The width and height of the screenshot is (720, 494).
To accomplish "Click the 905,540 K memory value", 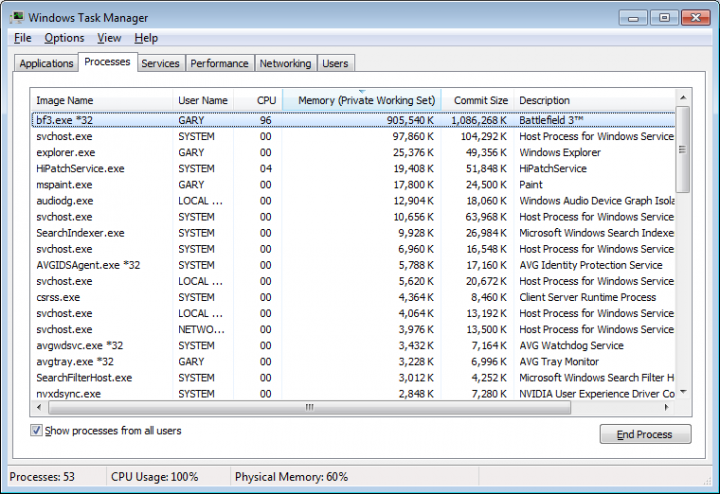I will [x=410, y=120].
